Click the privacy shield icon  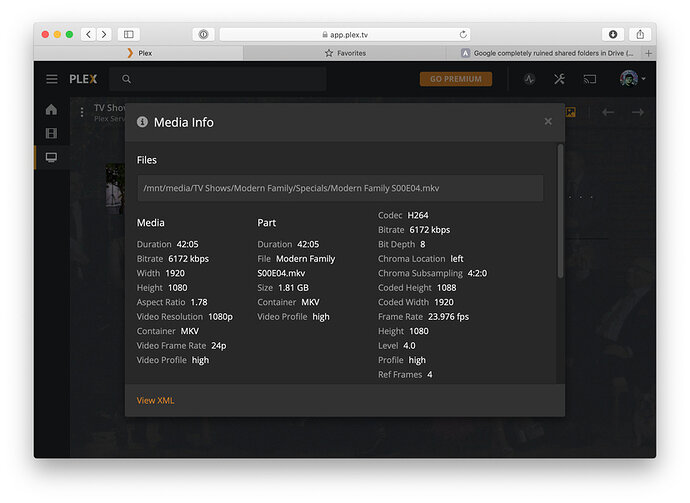[203, 34]
